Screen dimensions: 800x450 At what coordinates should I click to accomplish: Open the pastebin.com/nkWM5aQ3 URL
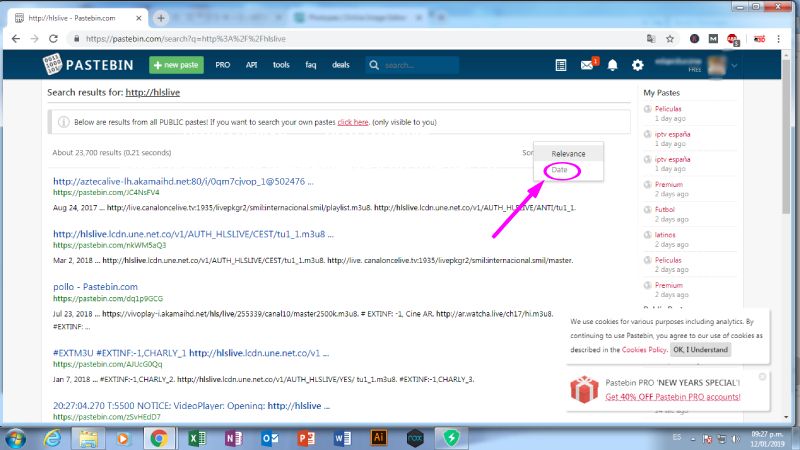pos(110,245)
